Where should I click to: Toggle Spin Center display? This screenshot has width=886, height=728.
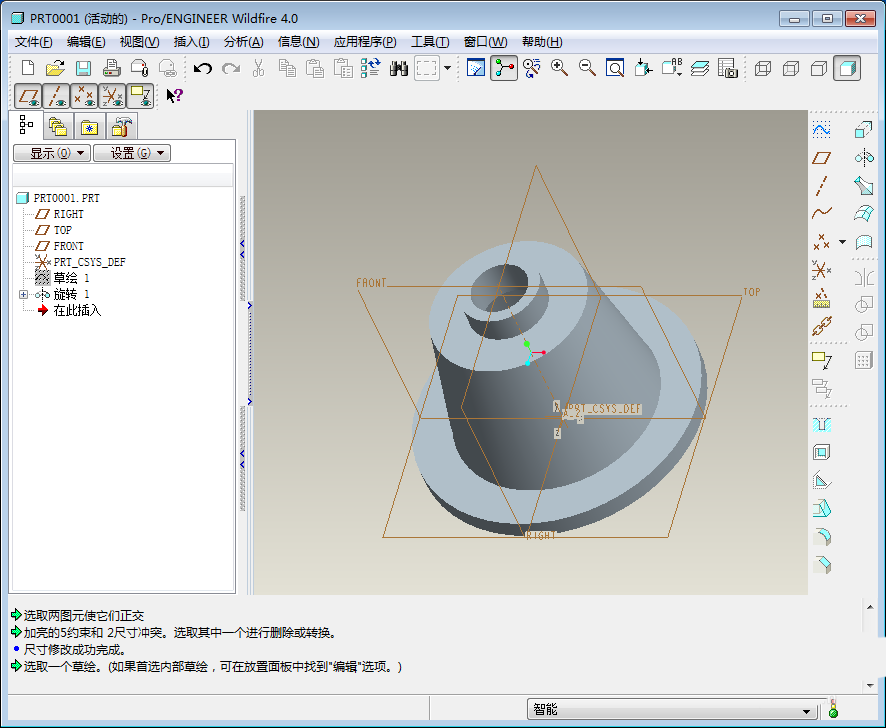[x=504, y=68]
